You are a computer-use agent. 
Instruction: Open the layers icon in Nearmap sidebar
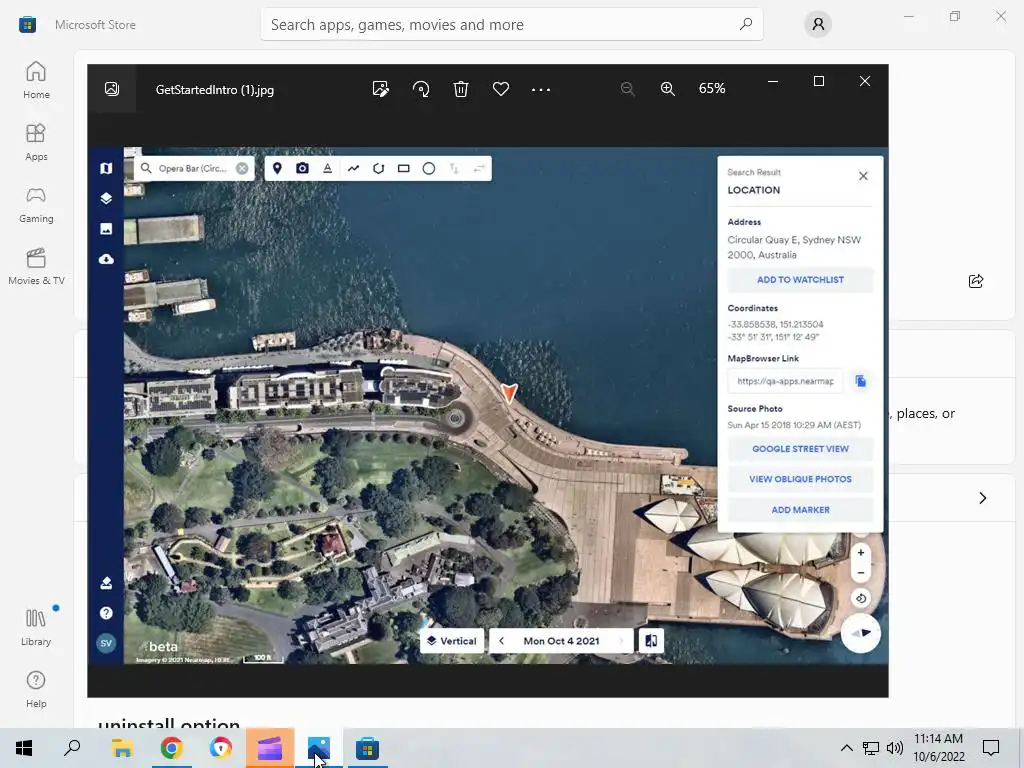pyautogui.click(x=106, y=199)
